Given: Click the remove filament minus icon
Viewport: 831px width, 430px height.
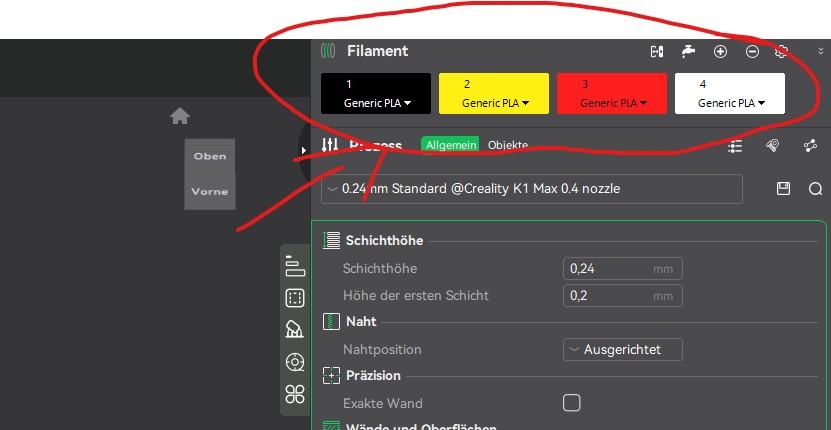Looking at the screenshot, I should pos(753,51).
